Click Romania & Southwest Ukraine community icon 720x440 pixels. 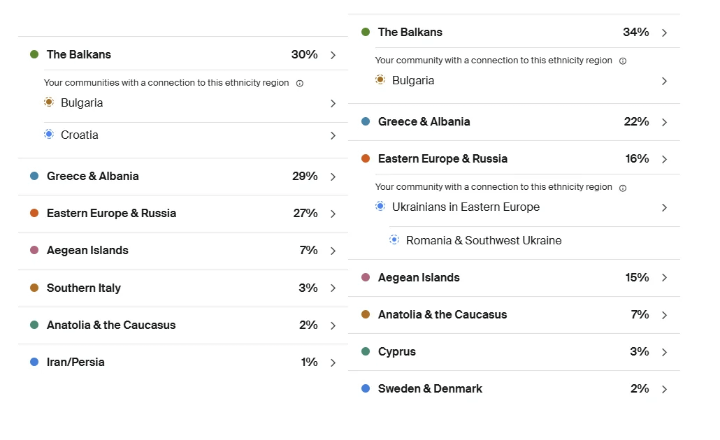tap(394, 240)
